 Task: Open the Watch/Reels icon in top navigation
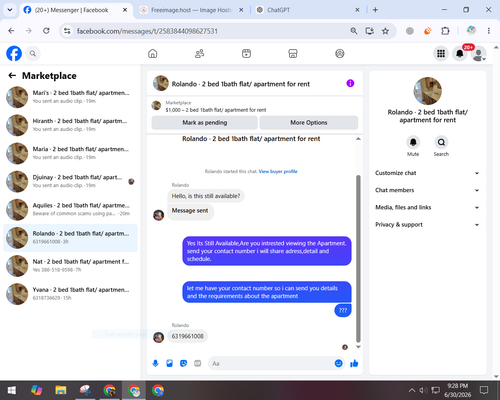246,53
